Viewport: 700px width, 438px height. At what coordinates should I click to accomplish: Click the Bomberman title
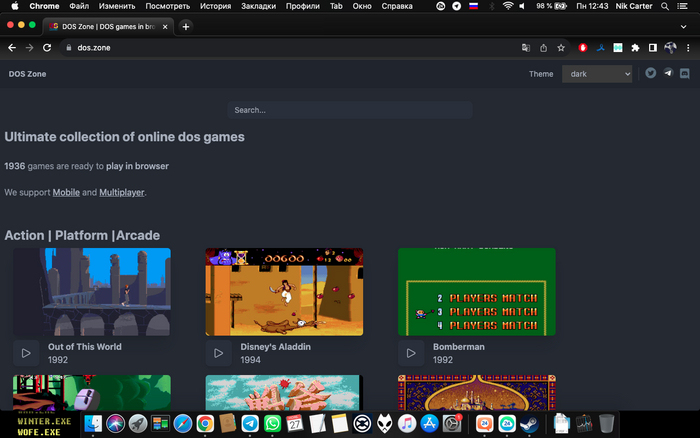(x=458, y=346)
